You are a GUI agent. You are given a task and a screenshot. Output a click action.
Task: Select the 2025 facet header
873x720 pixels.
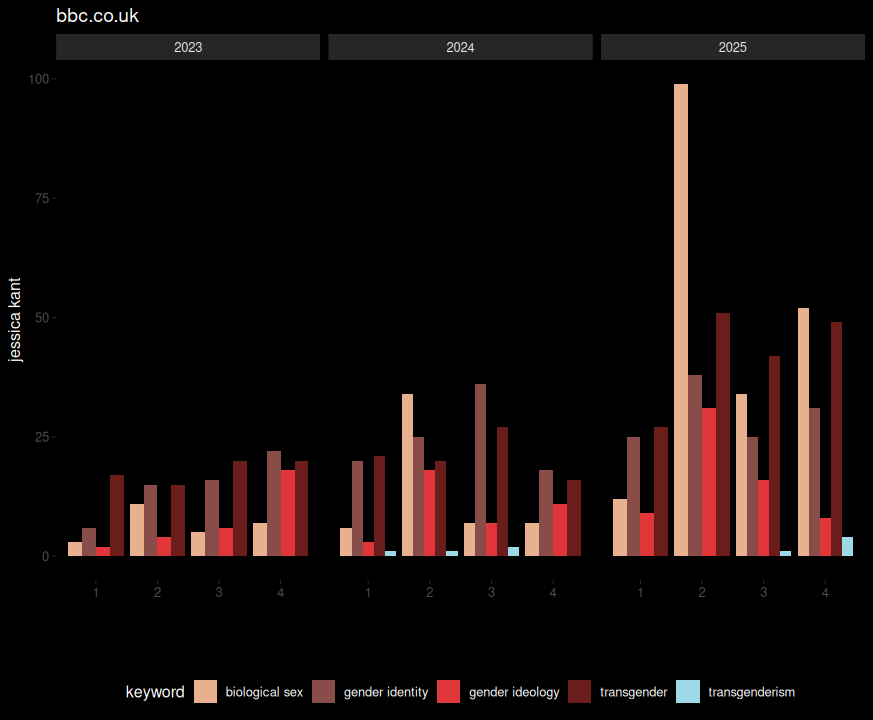pos(732,47)
